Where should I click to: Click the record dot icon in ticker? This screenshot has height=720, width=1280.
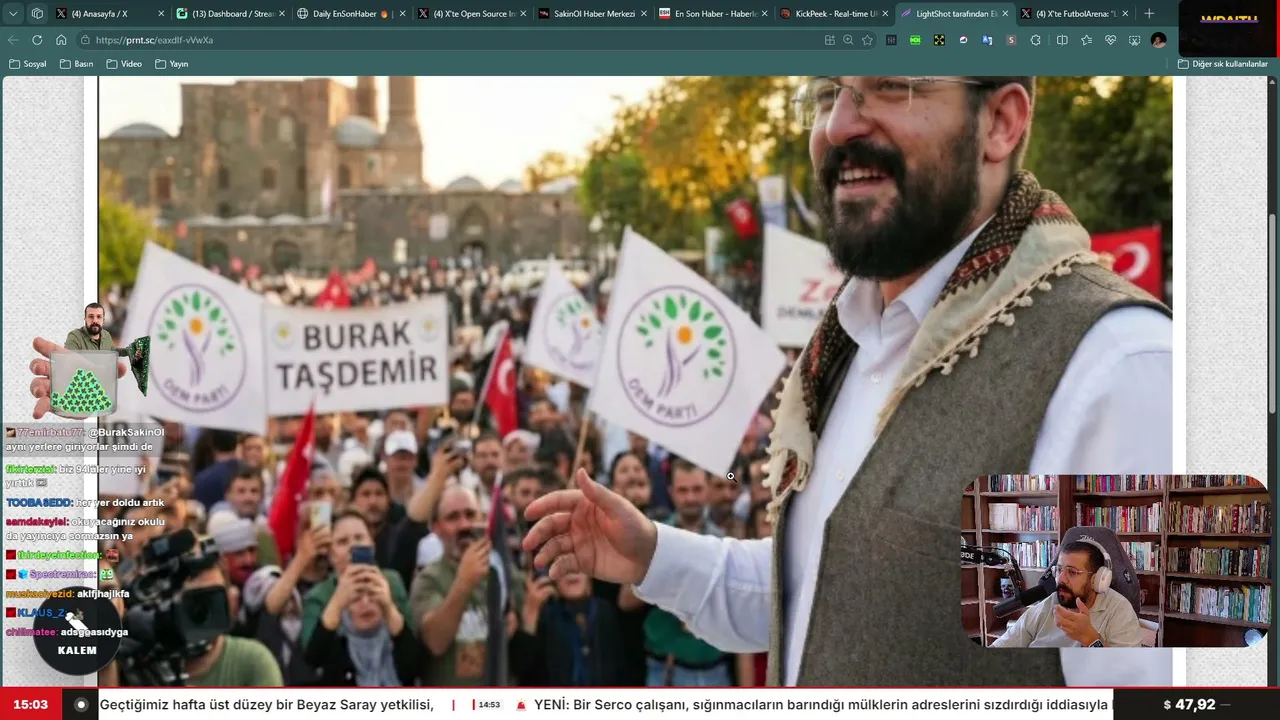81,705
